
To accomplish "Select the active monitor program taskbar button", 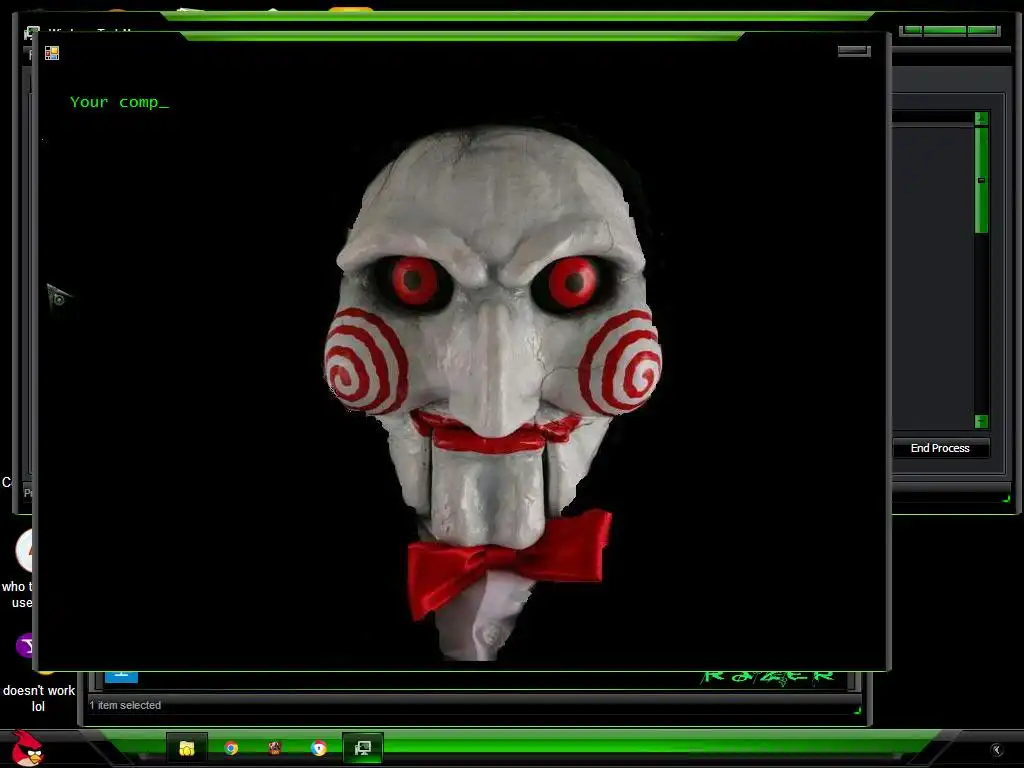I will point(362,748).
